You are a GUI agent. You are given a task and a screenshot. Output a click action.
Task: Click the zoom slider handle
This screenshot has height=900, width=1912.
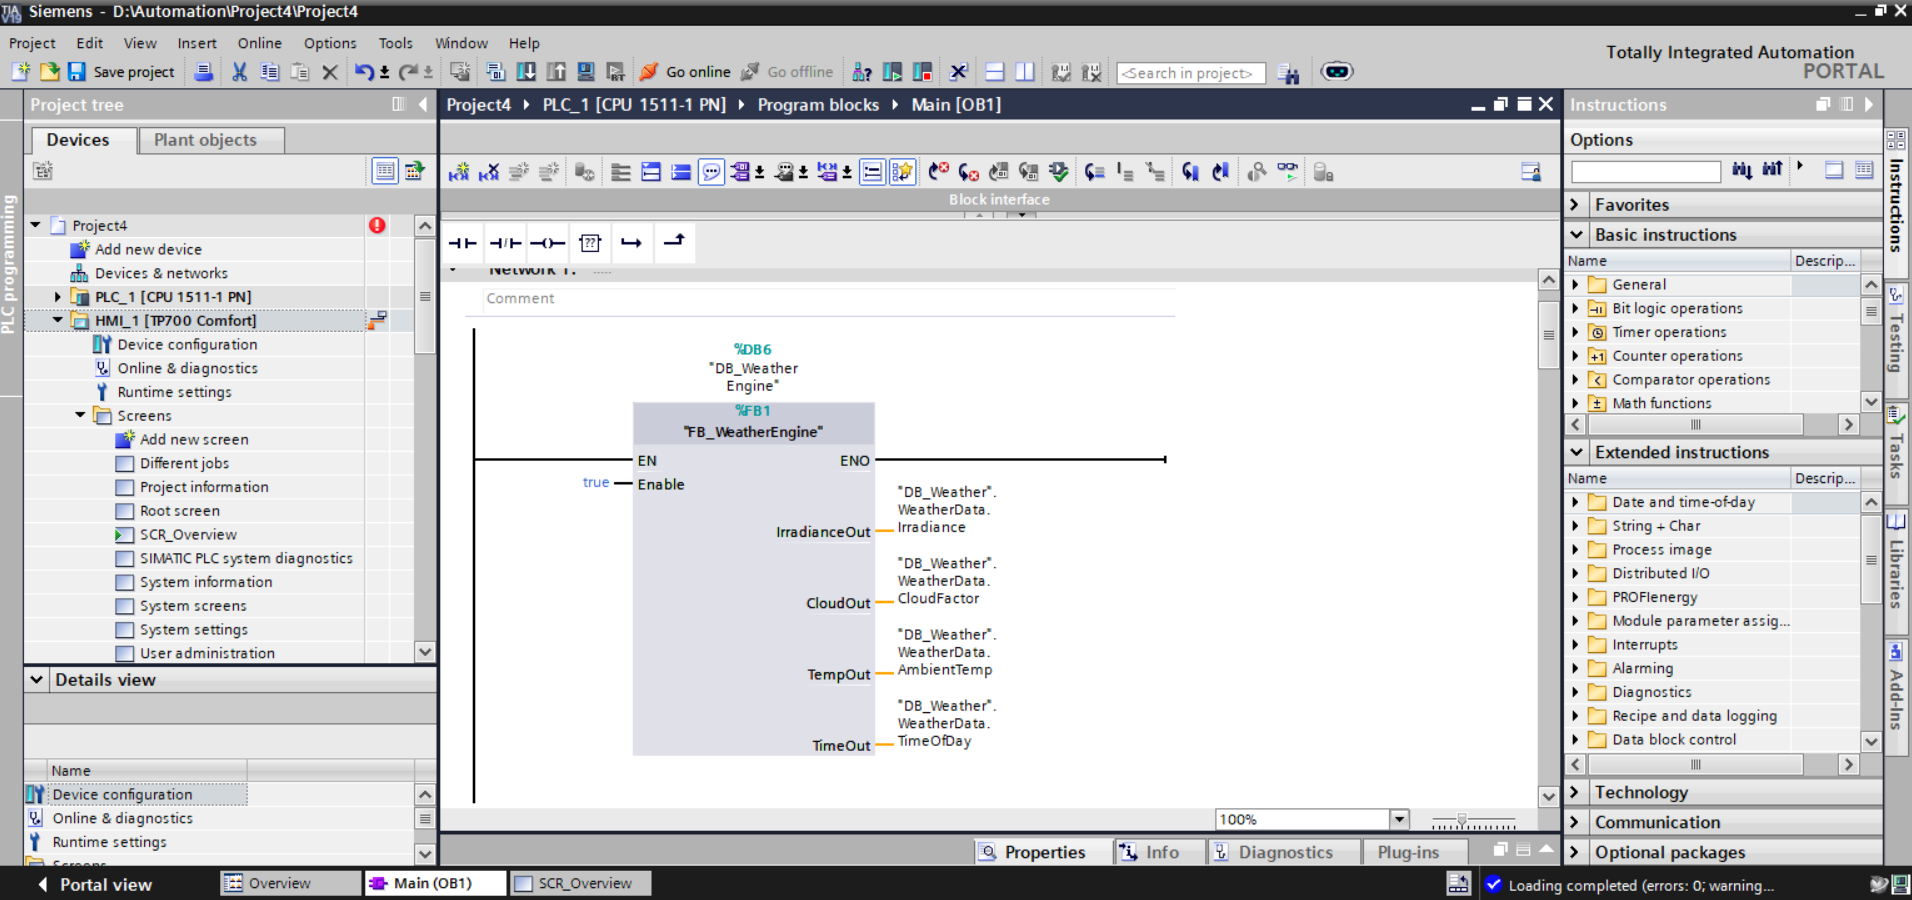coord(1462,820)
